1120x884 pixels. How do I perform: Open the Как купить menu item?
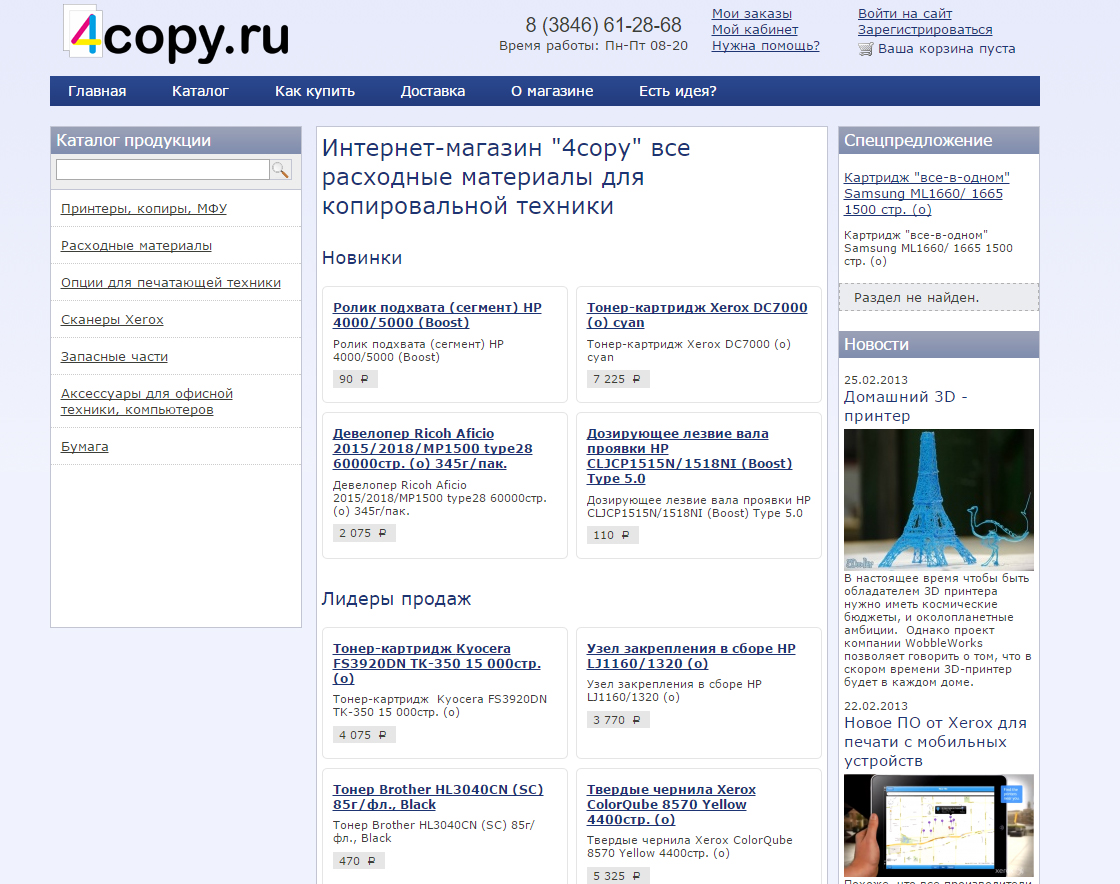click(x=315, y=91)
